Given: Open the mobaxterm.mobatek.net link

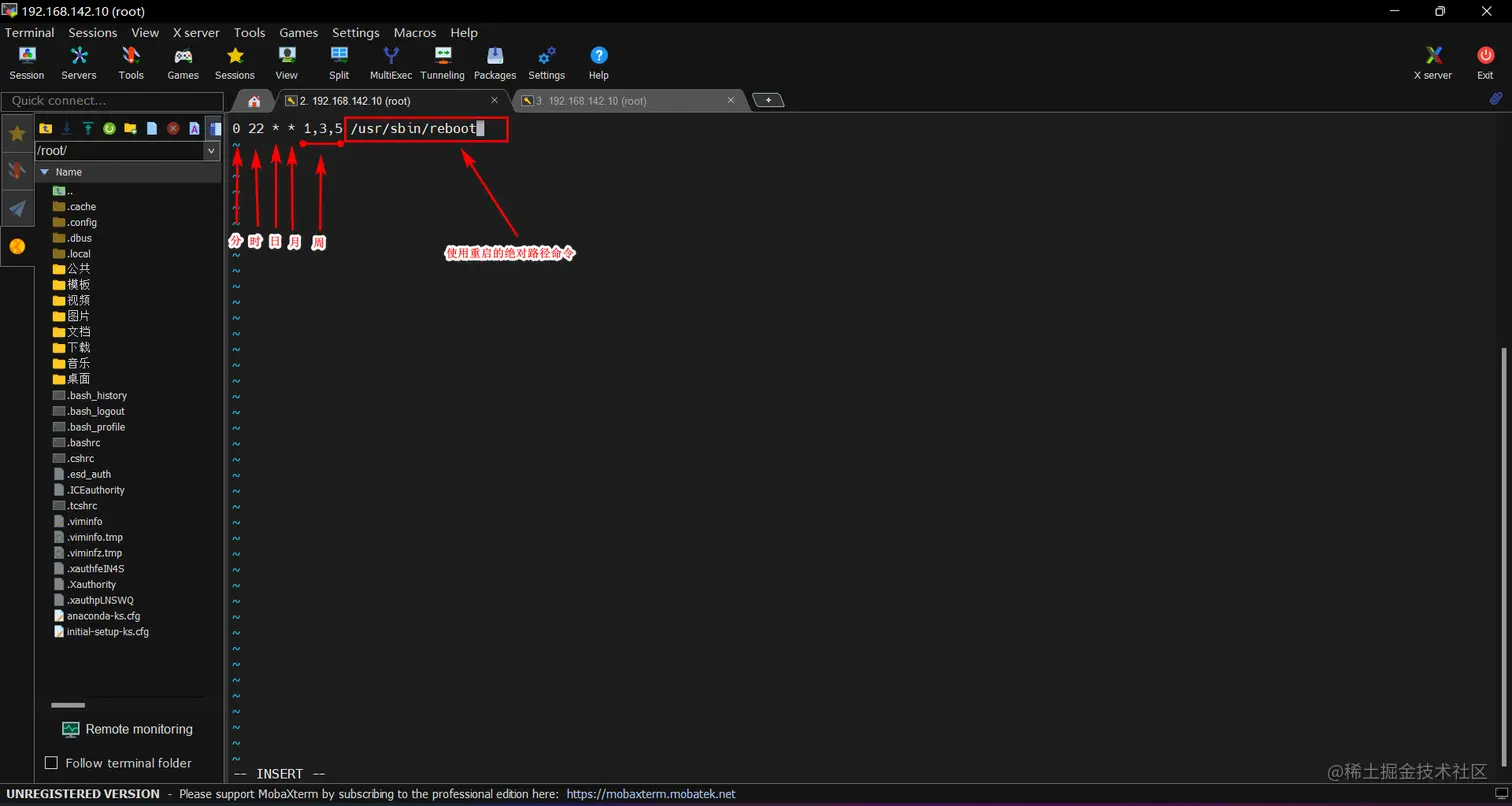Looking at the screenshot, I should coord(651,794).
